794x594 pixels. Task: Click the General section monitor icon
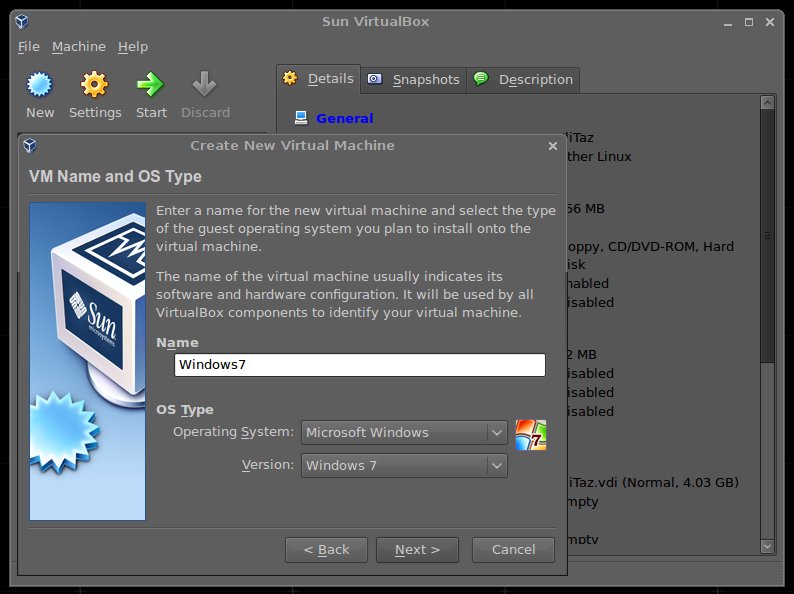(x=301, y=118)
